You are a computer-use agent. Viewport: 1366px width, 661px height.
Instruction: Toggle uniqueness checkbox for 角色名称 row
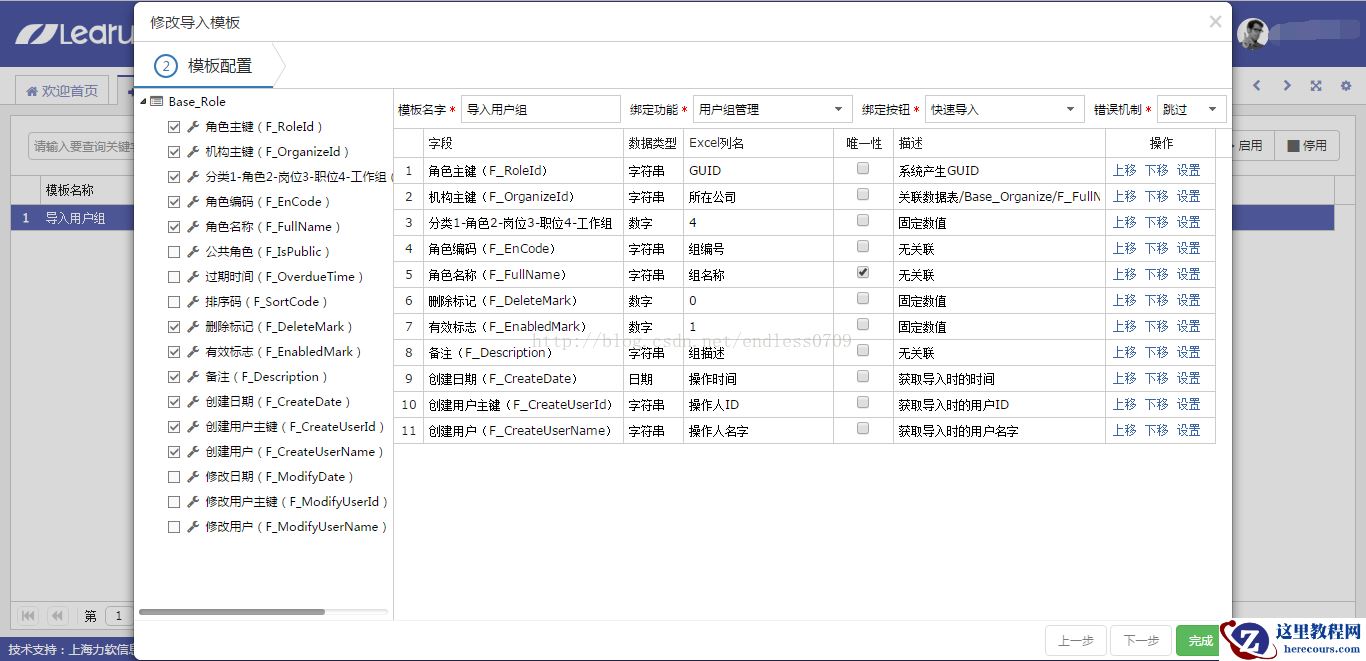click(x=863, y=273)
